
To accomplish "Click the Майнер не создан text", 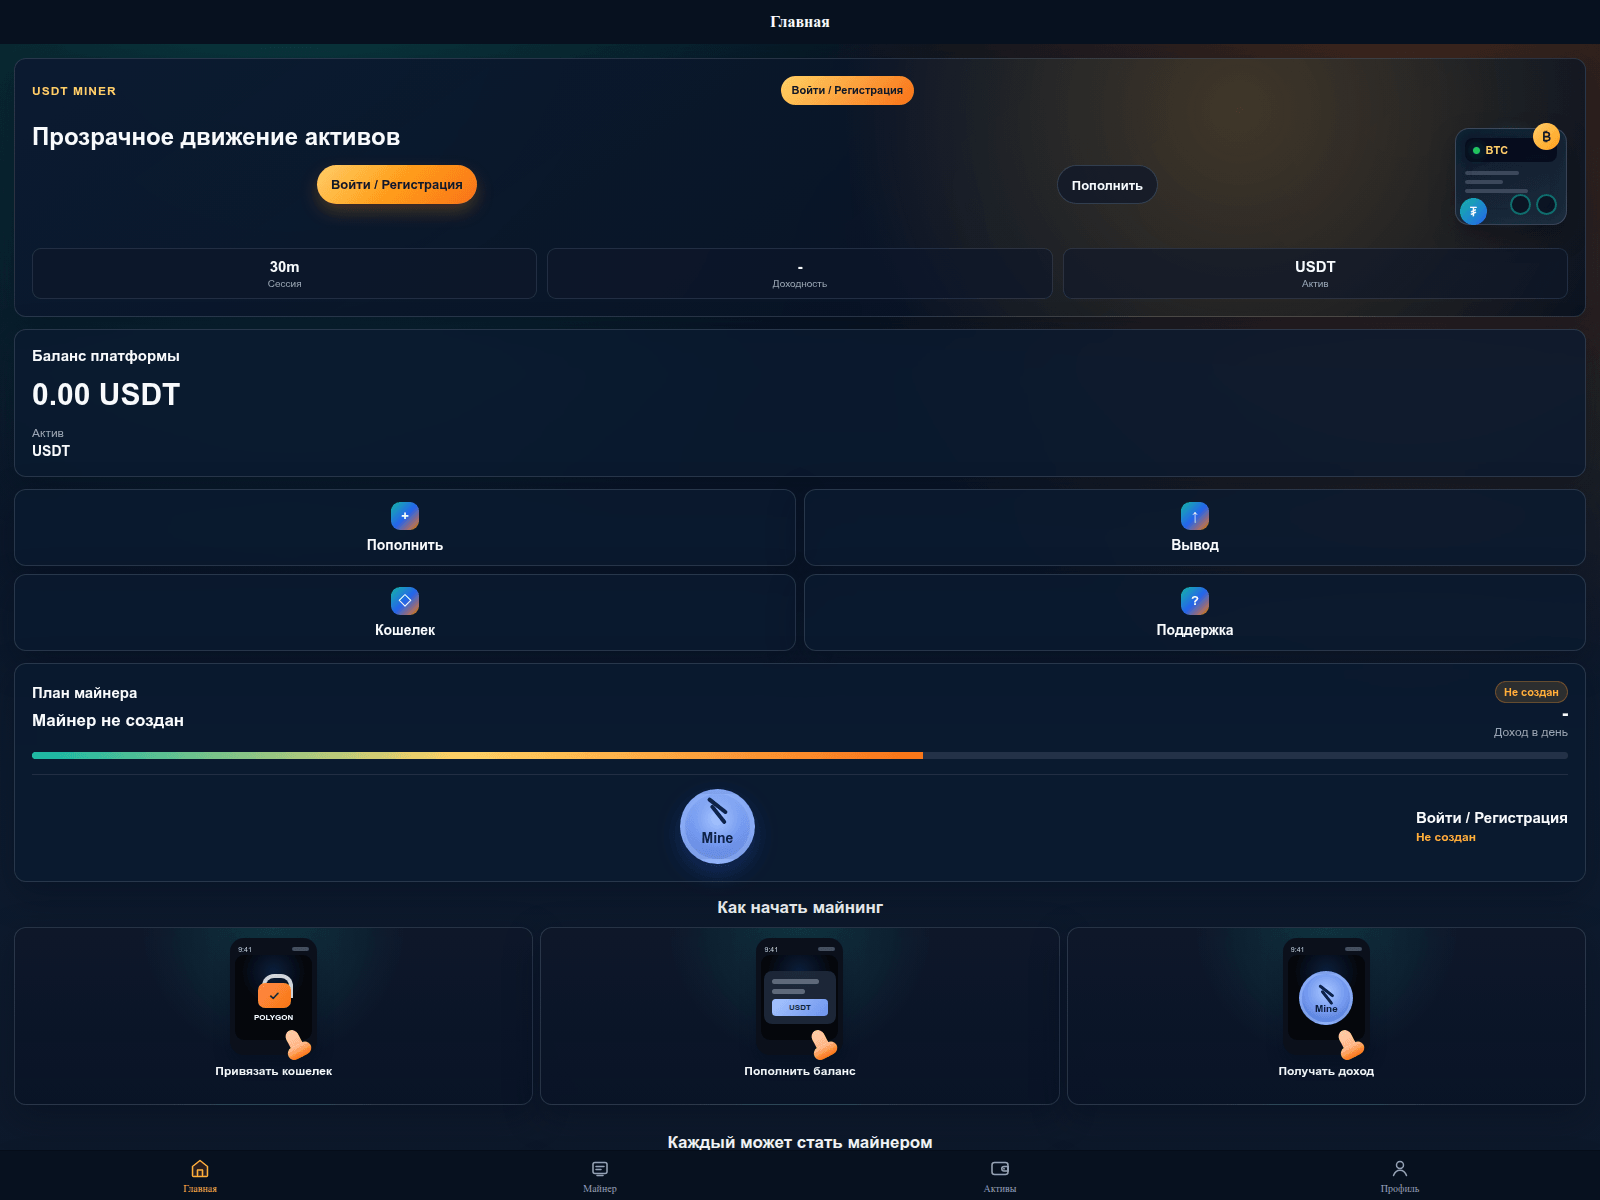I will point(108,720).
